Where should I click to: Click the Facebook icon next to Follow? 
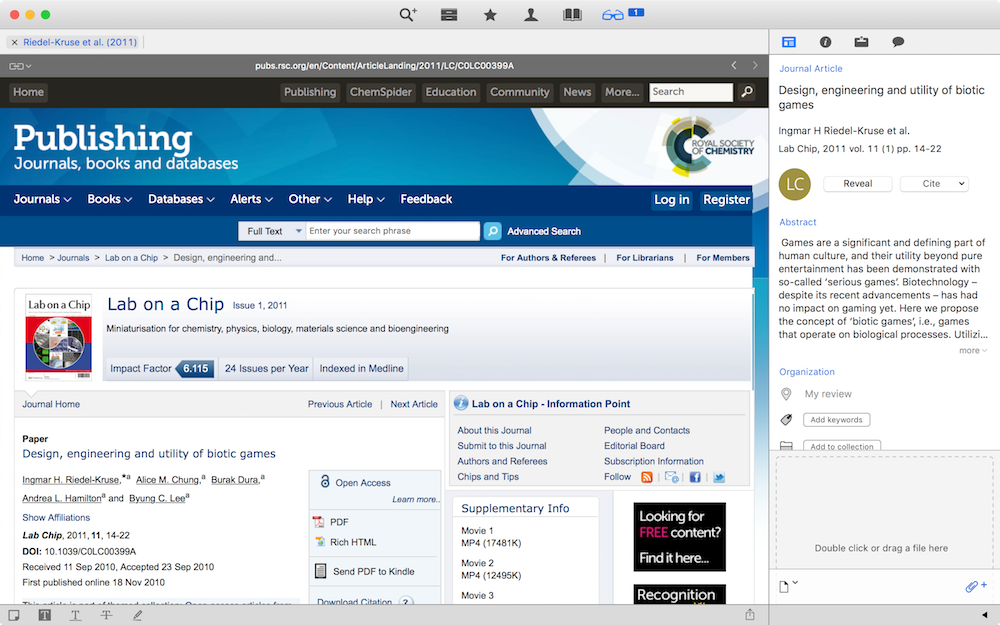[x=695, y=477]
